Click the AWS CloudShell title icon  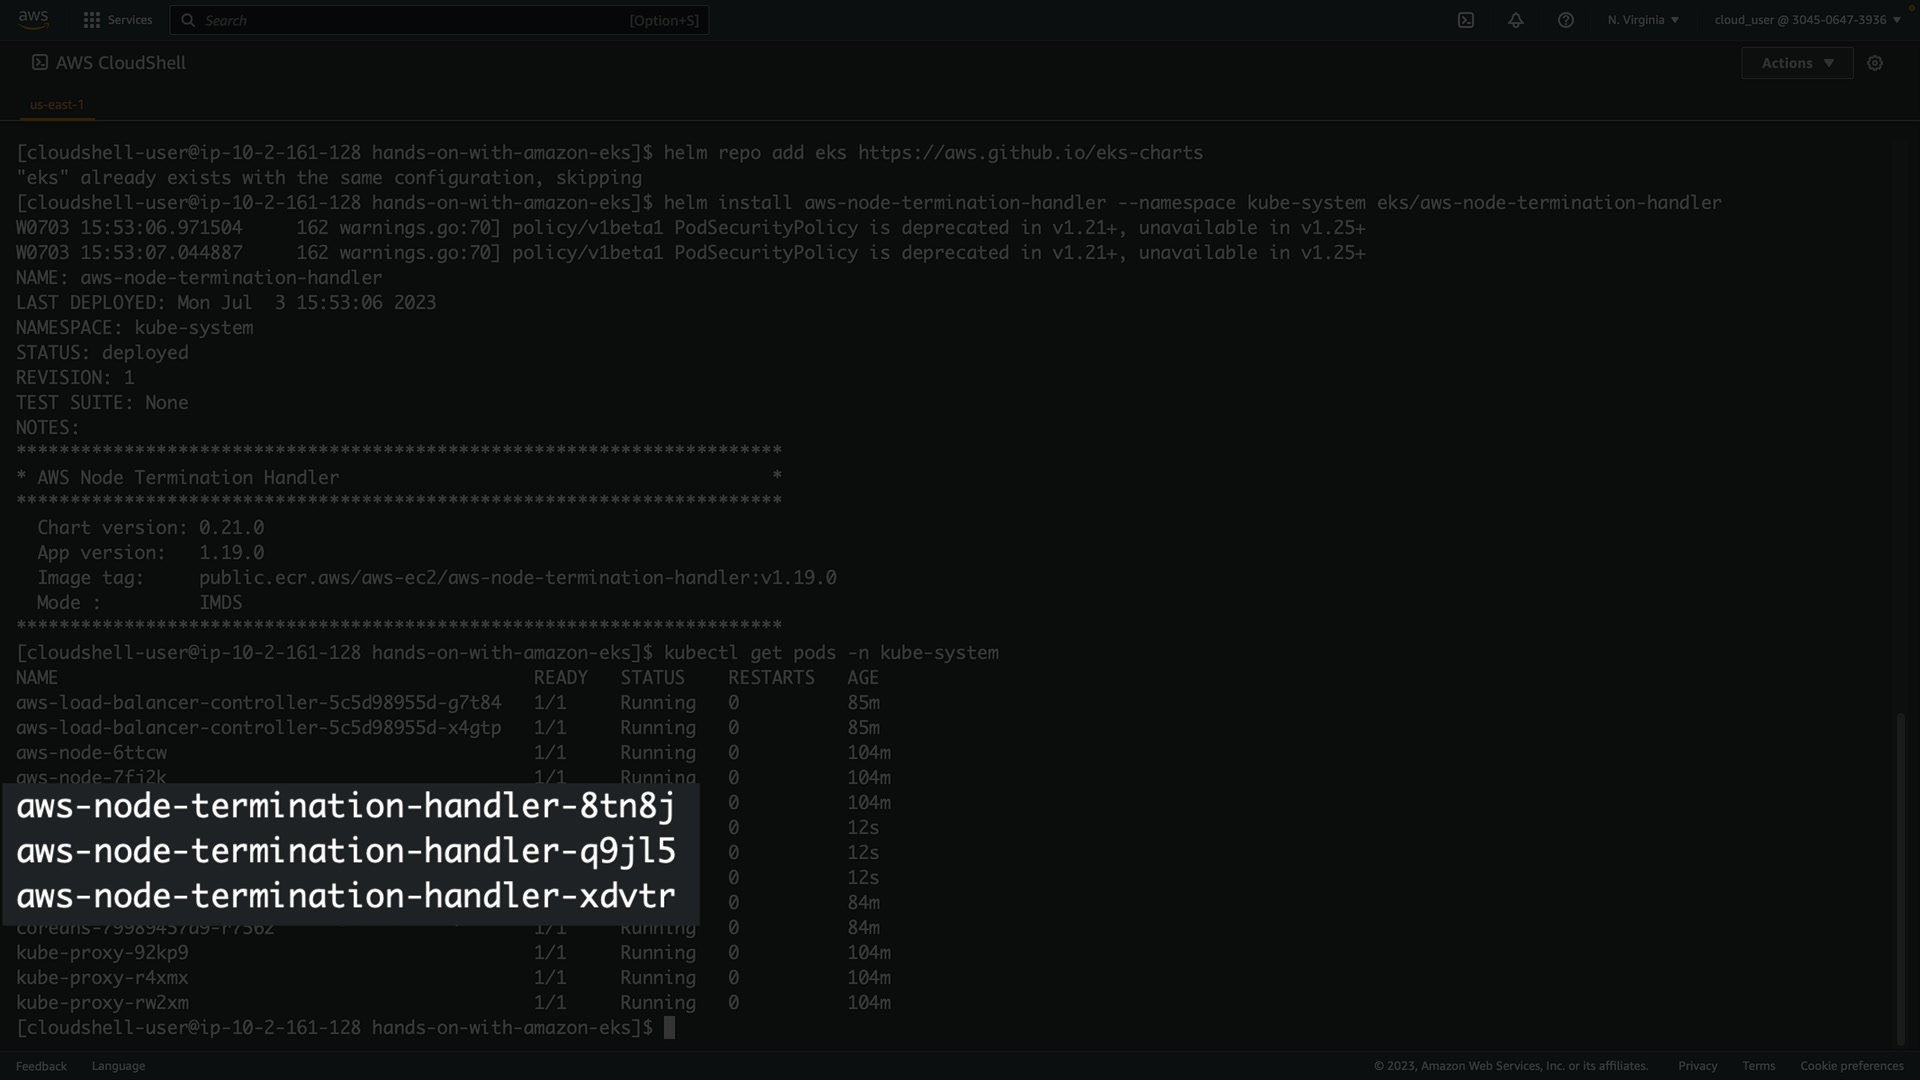40,62
